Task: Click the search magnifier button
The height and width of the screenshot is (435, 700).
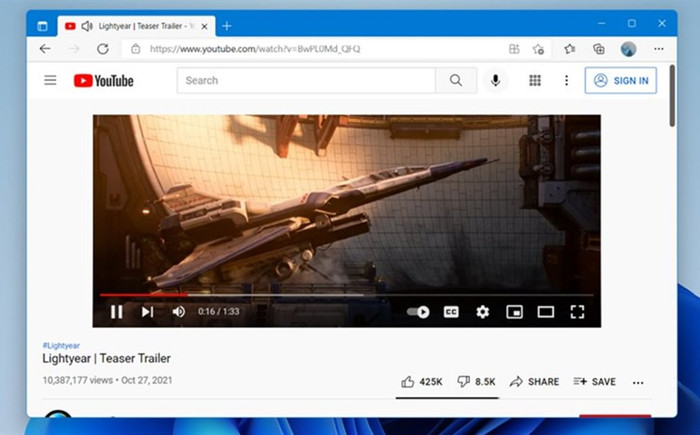Action: click(456, 80)
